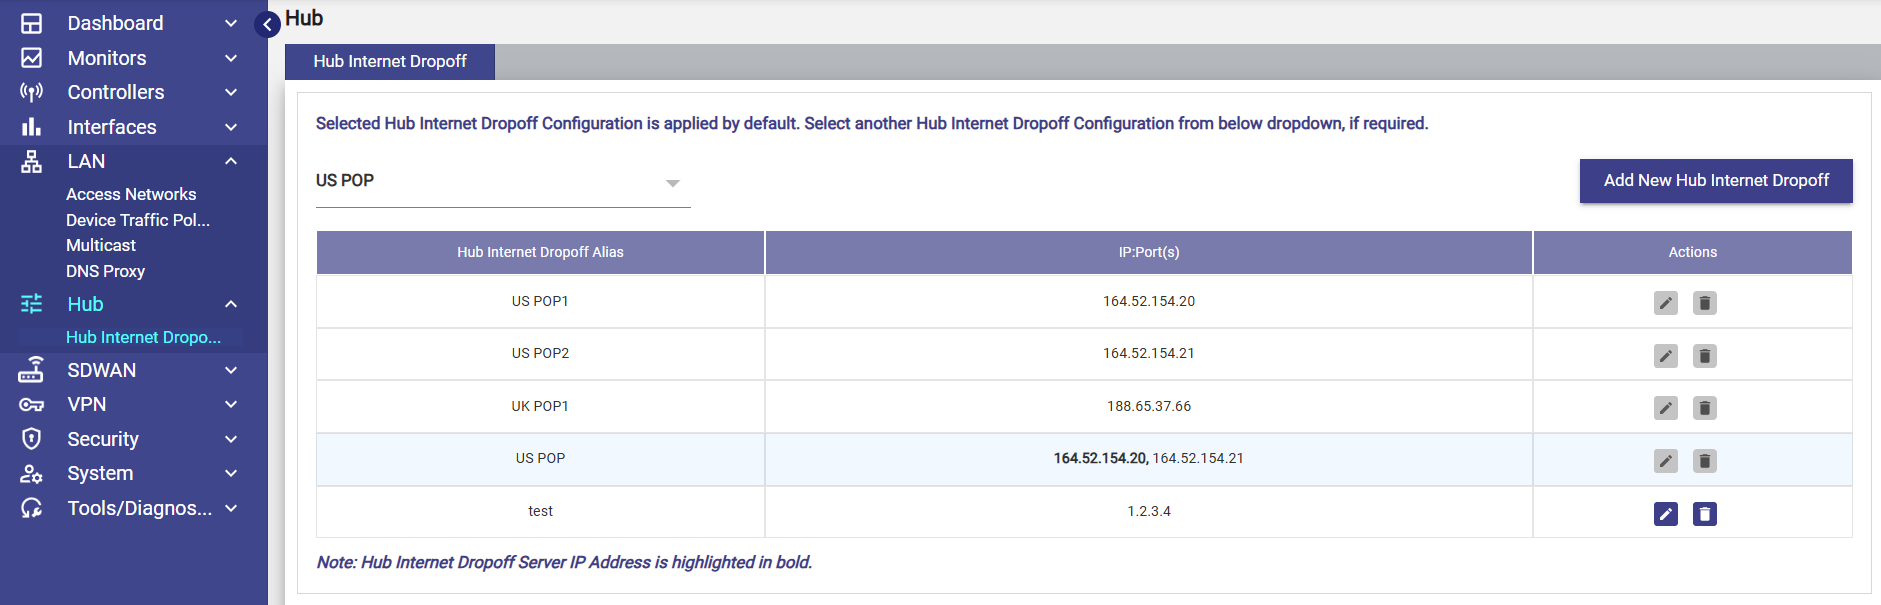Click the edit pencil for US POP2

[1665, 356]
